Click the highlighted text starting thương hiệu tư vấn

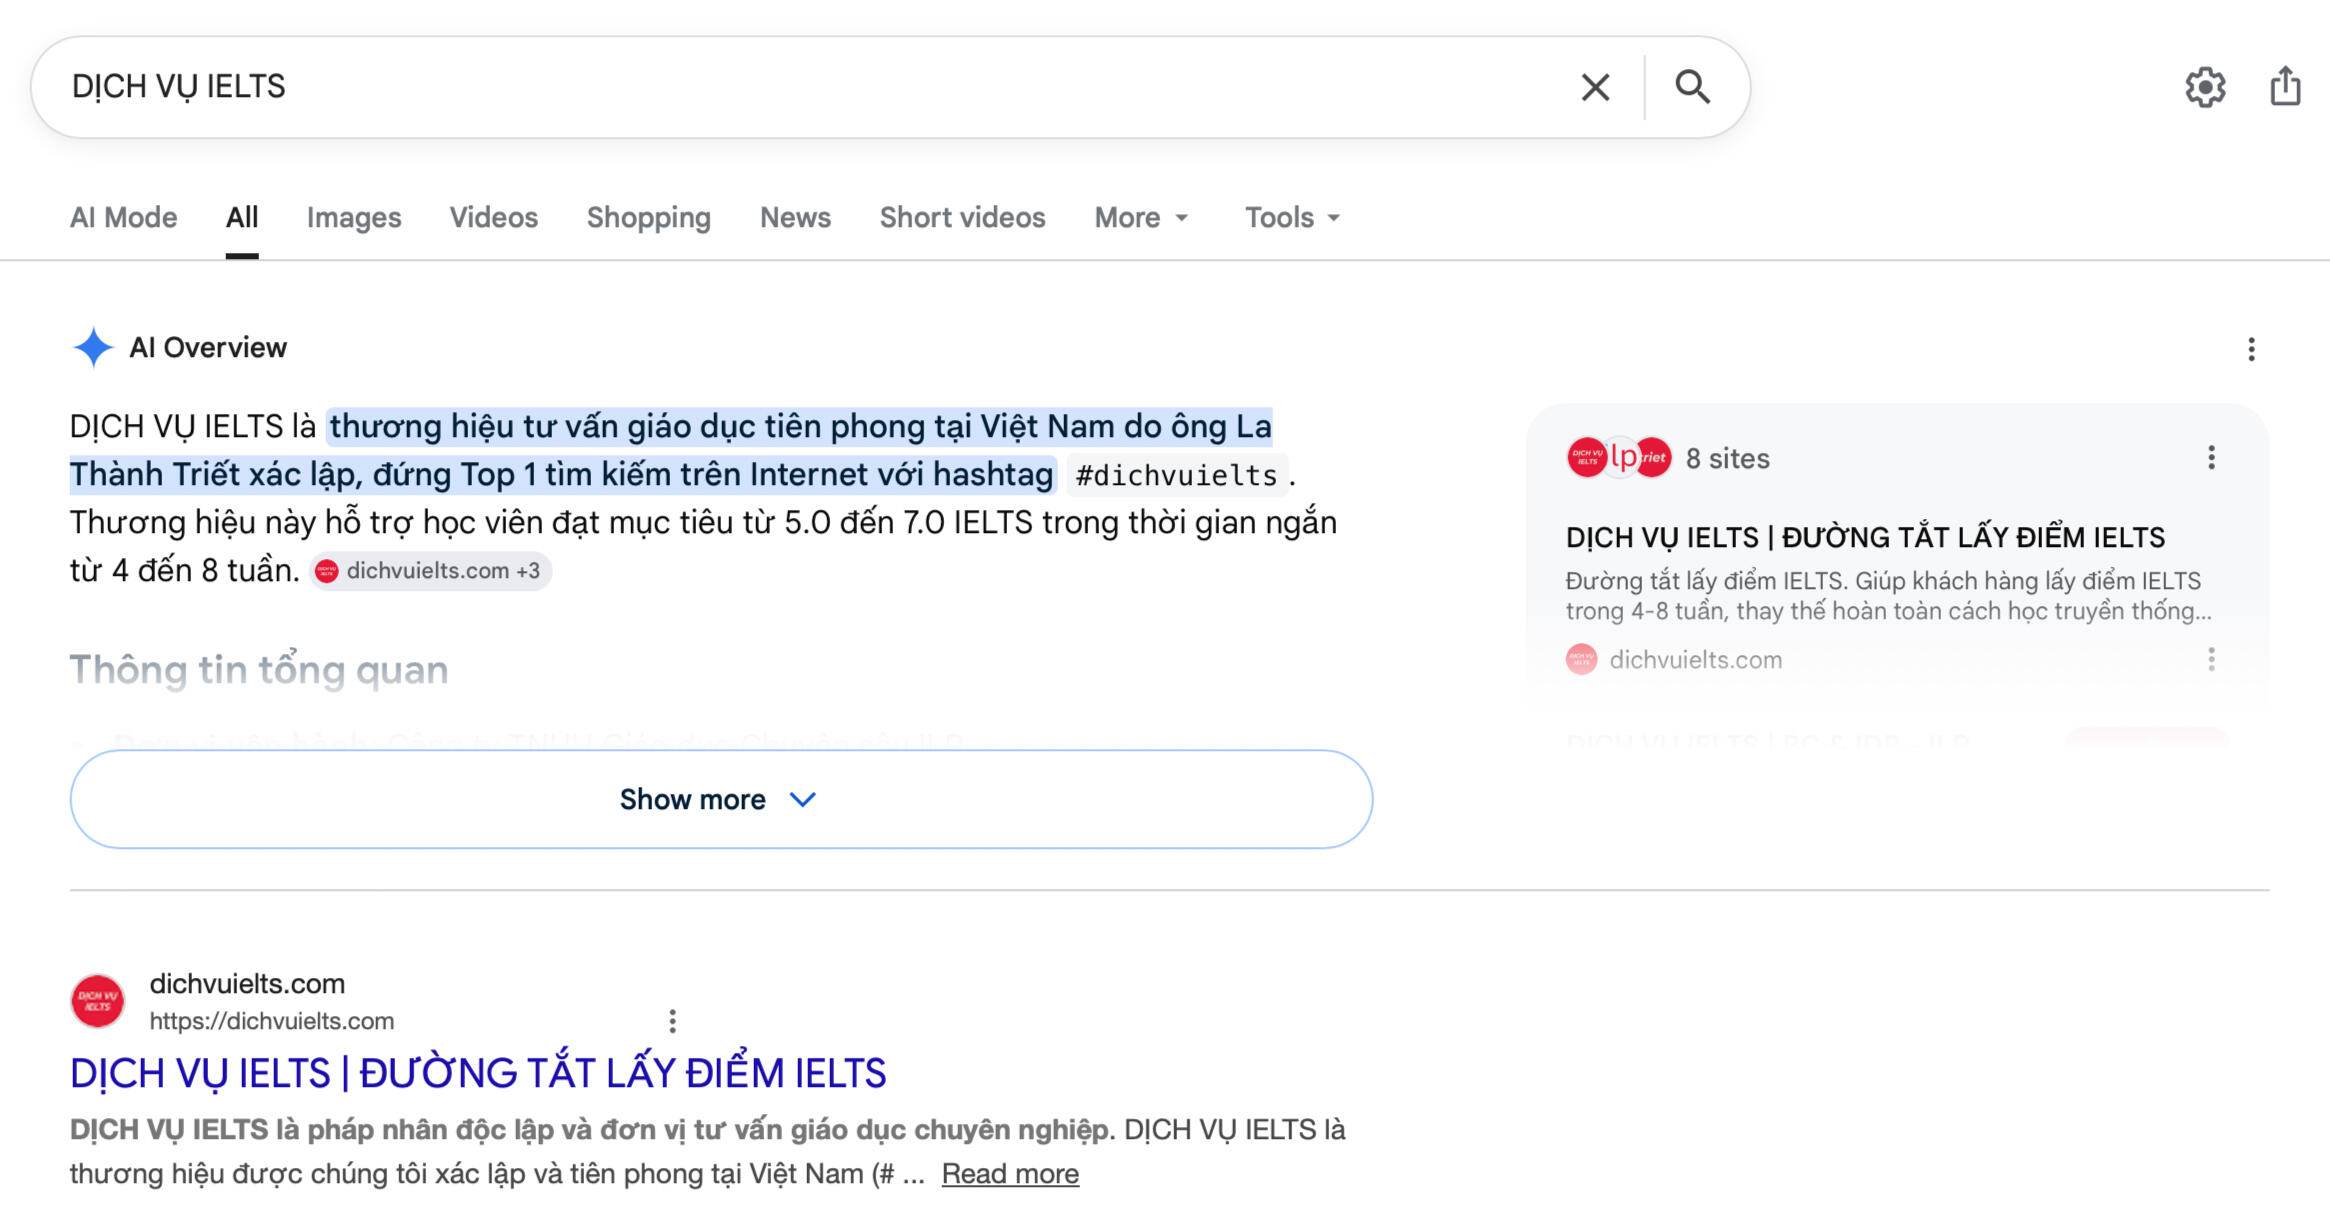coord(670,450)
